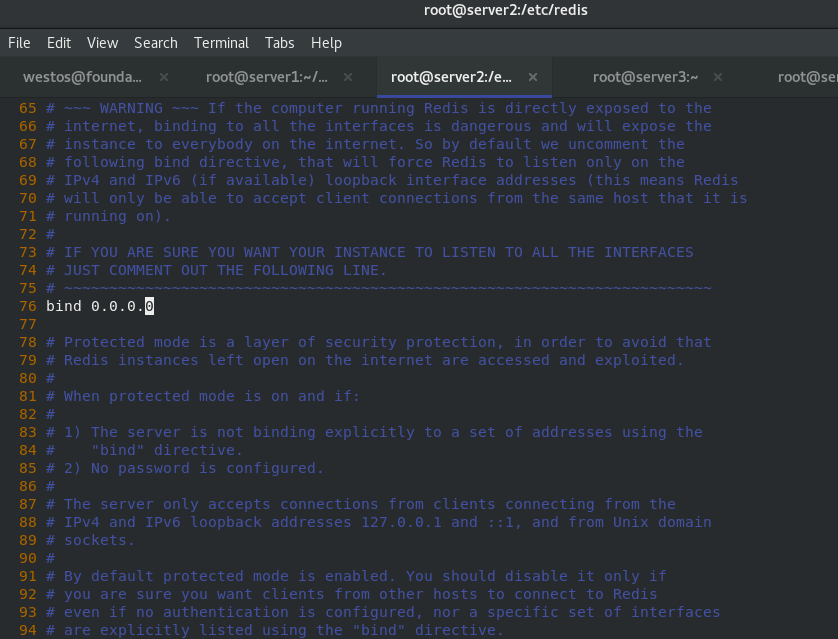Click 'running on).' on line 71
Viewport: 838px width, 639px height.
[118, 216]
